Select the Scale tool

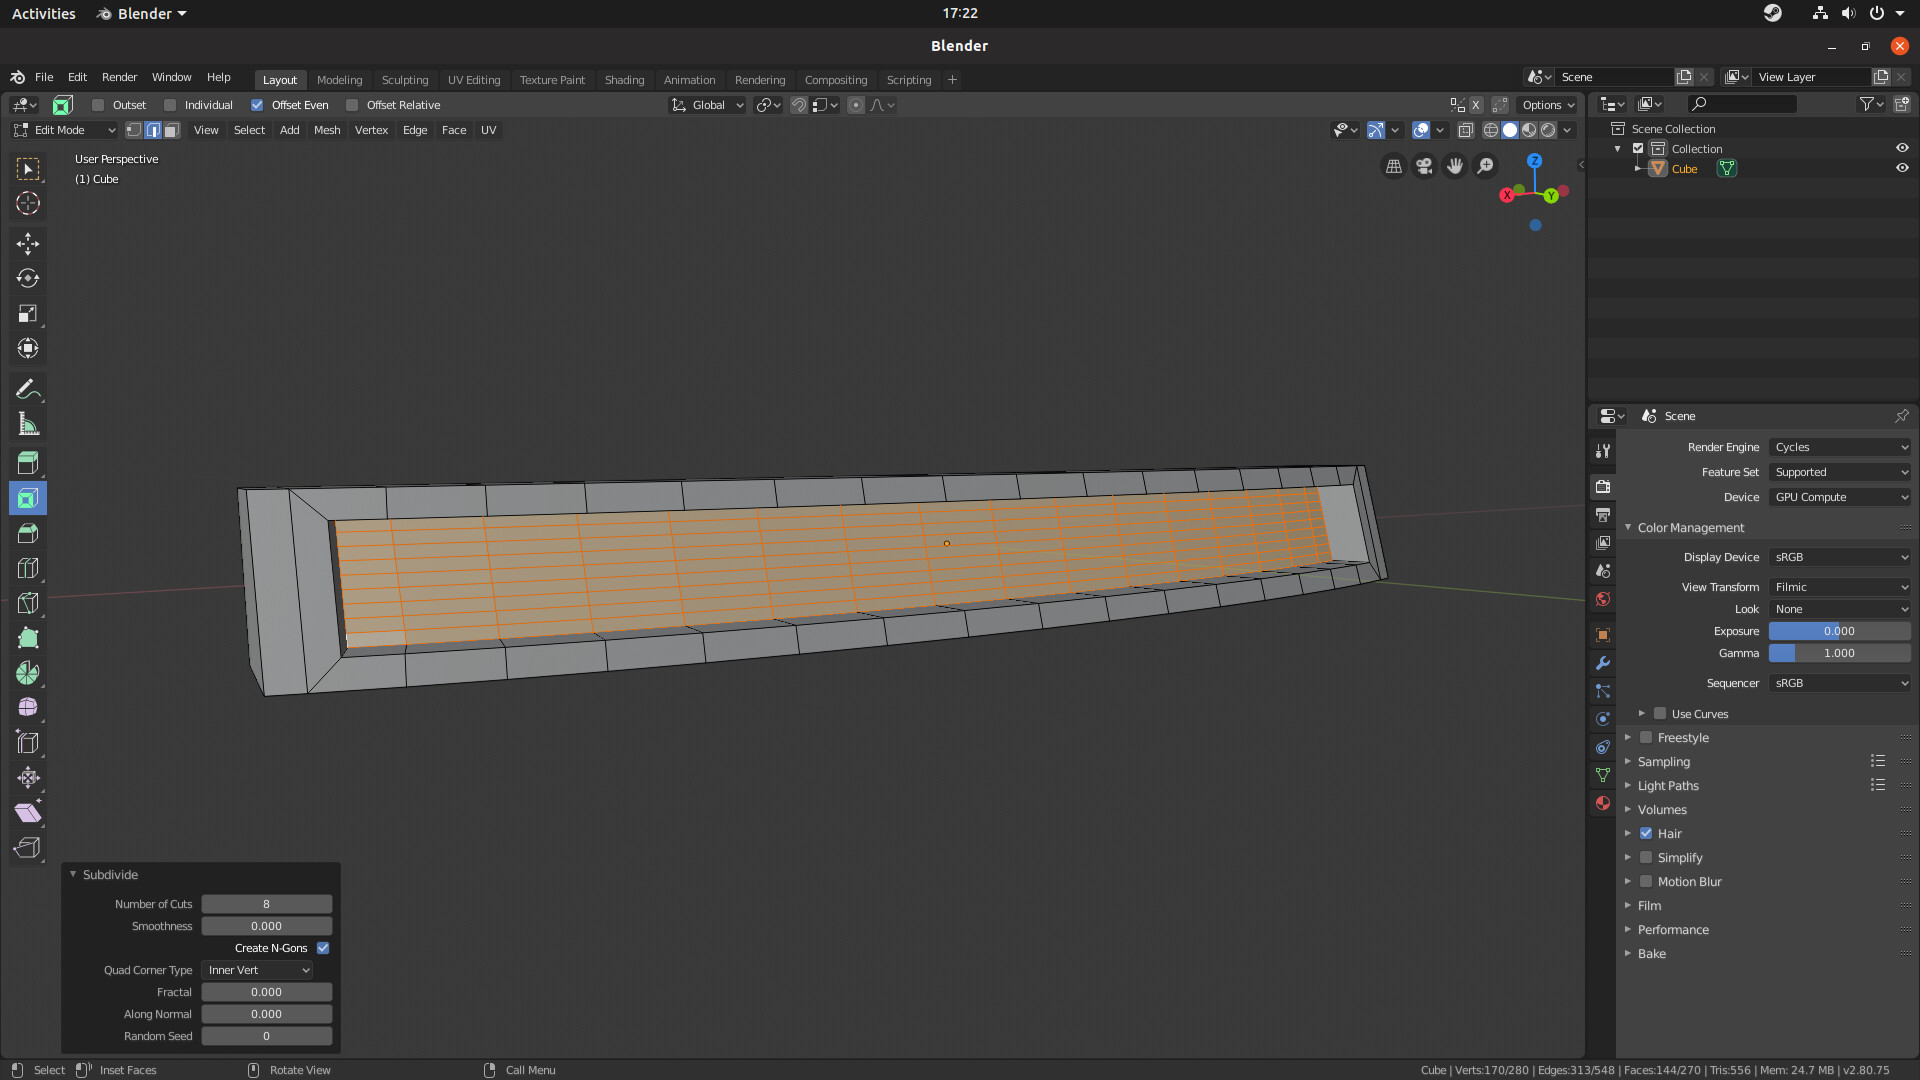point(28,314)
